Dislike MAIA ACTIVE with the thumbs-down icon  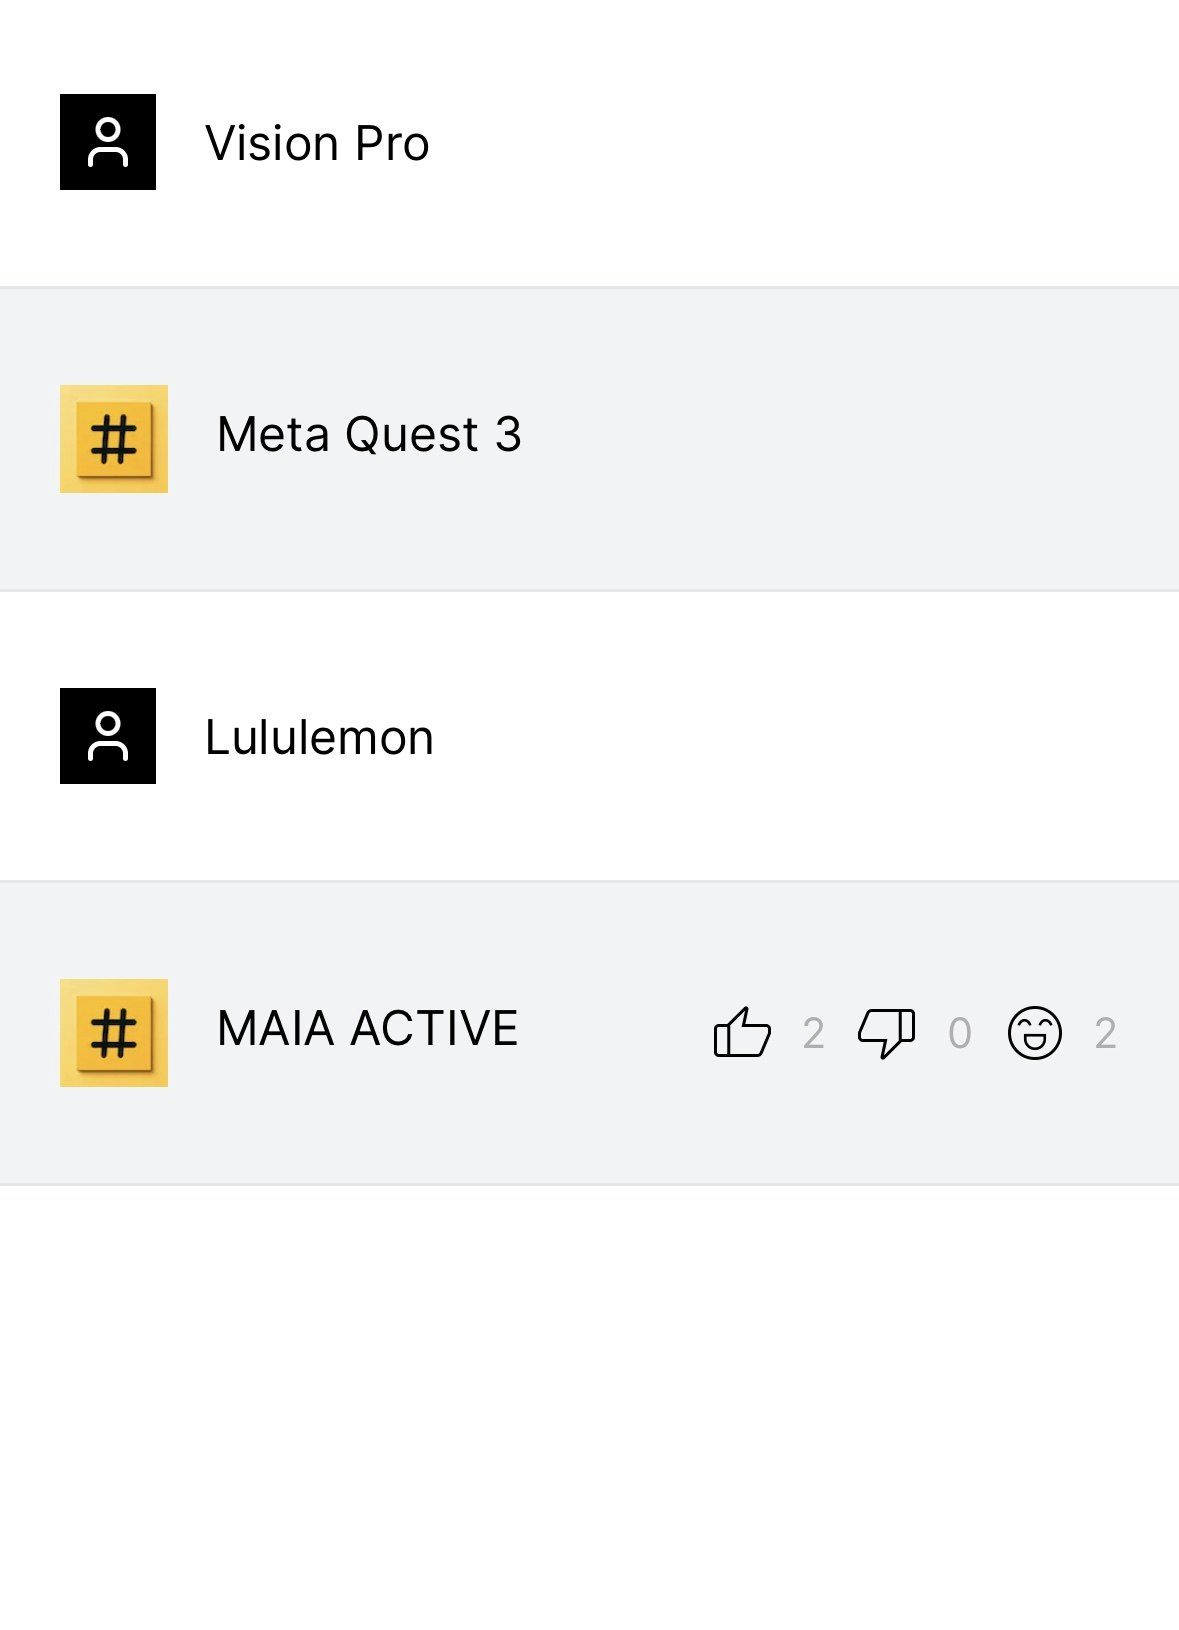(886, 1032)
